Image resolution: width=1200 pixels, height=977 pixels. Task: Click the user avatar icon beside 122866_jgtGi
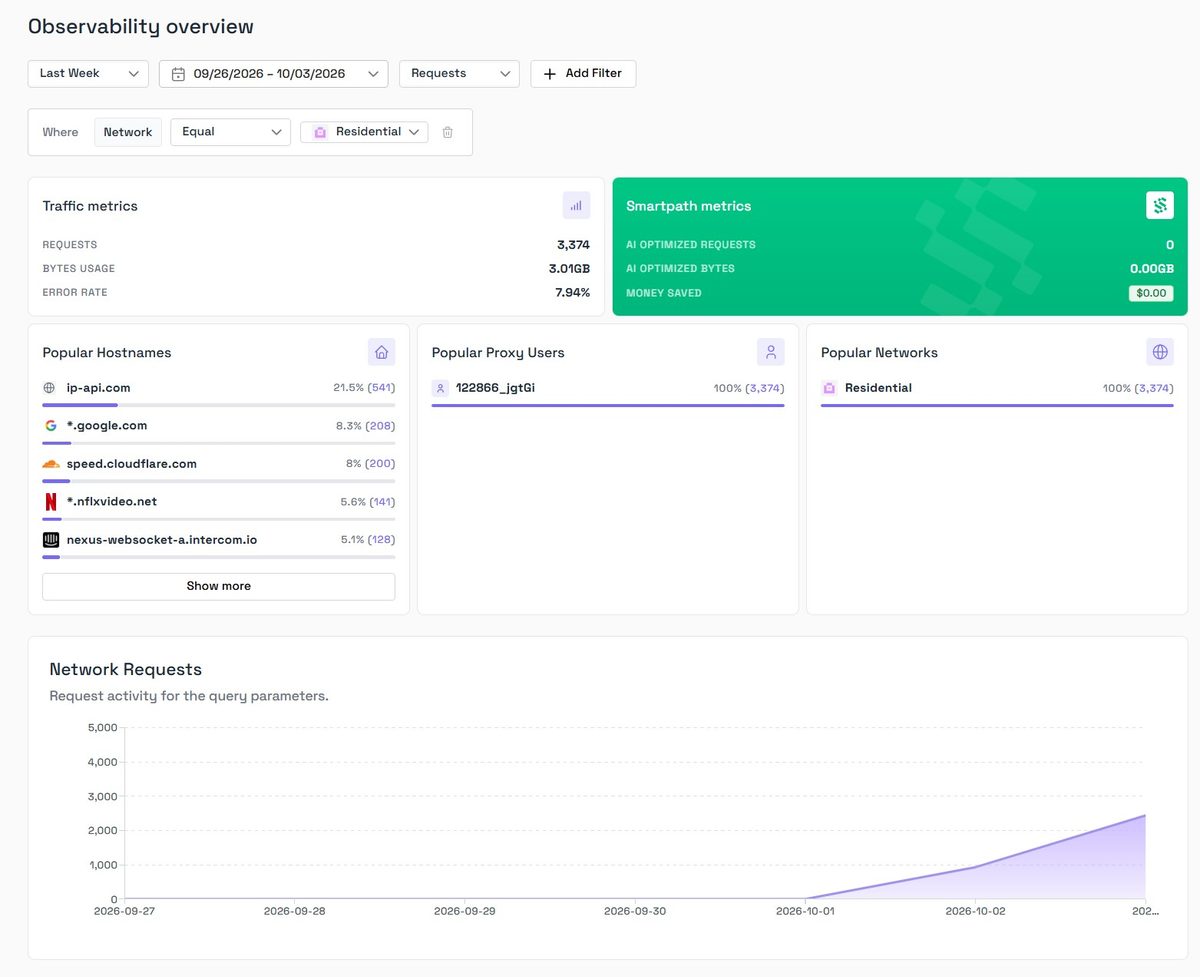pos(440,388)
